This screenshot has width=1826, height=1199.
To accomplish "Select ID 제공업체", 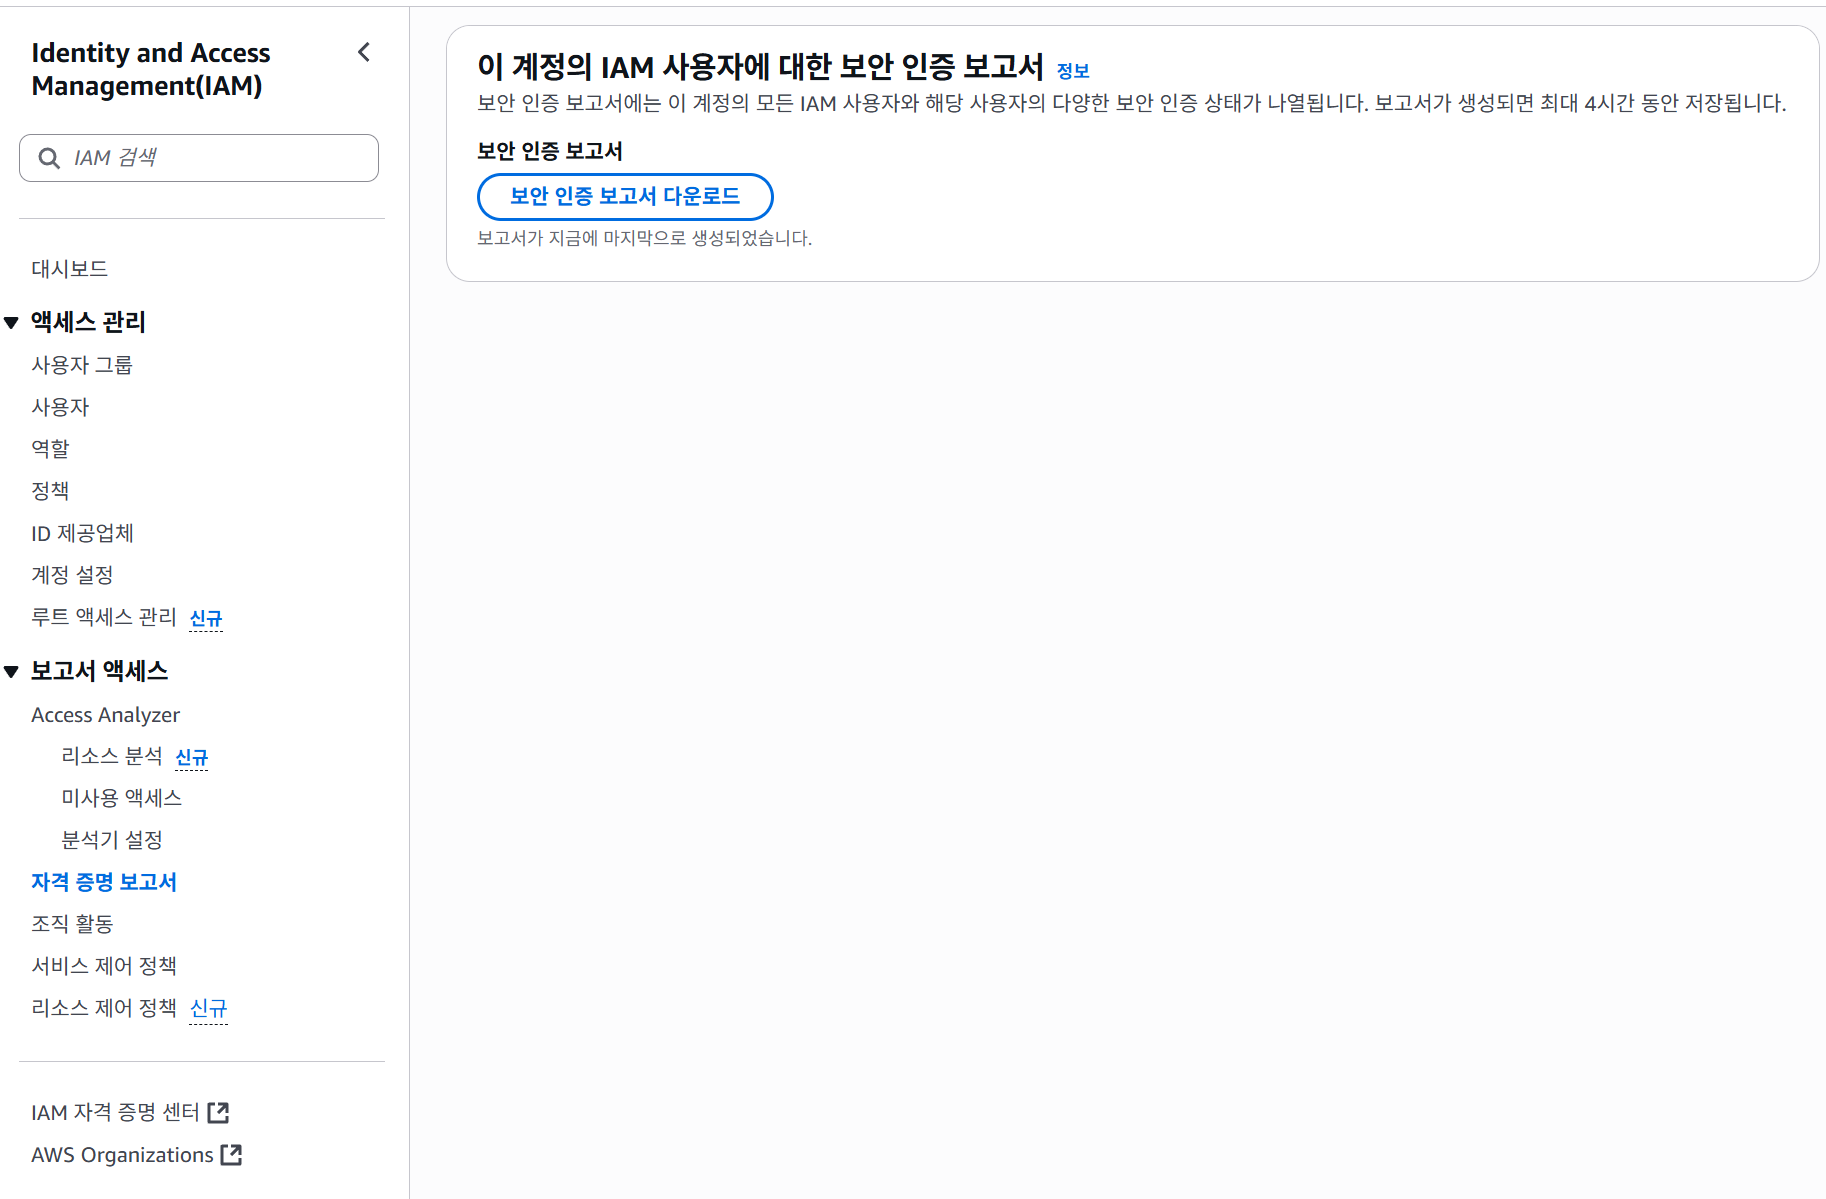I will click(83, 533).
